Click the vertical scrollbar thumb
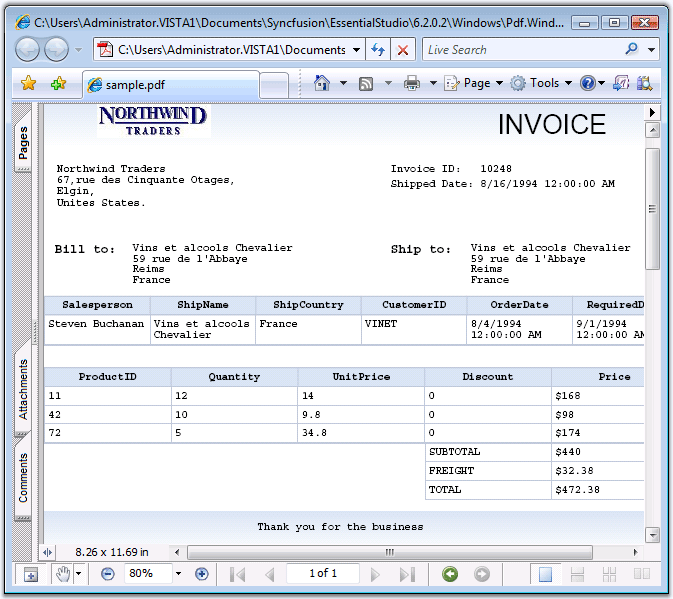Screen dimensions: 673x599 click(x=652, y=209)
